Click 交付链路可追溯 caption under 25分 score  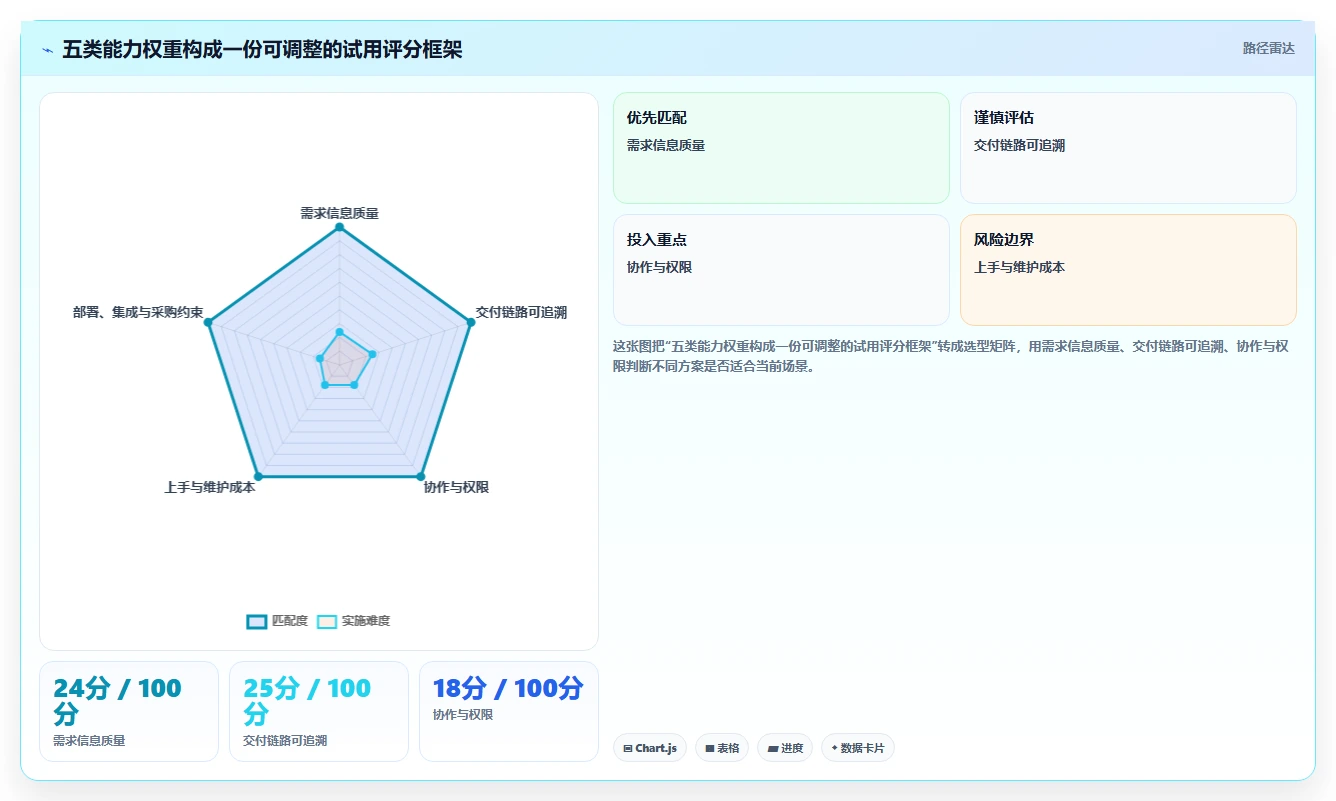pyautogui.click(x=285, y=741)
